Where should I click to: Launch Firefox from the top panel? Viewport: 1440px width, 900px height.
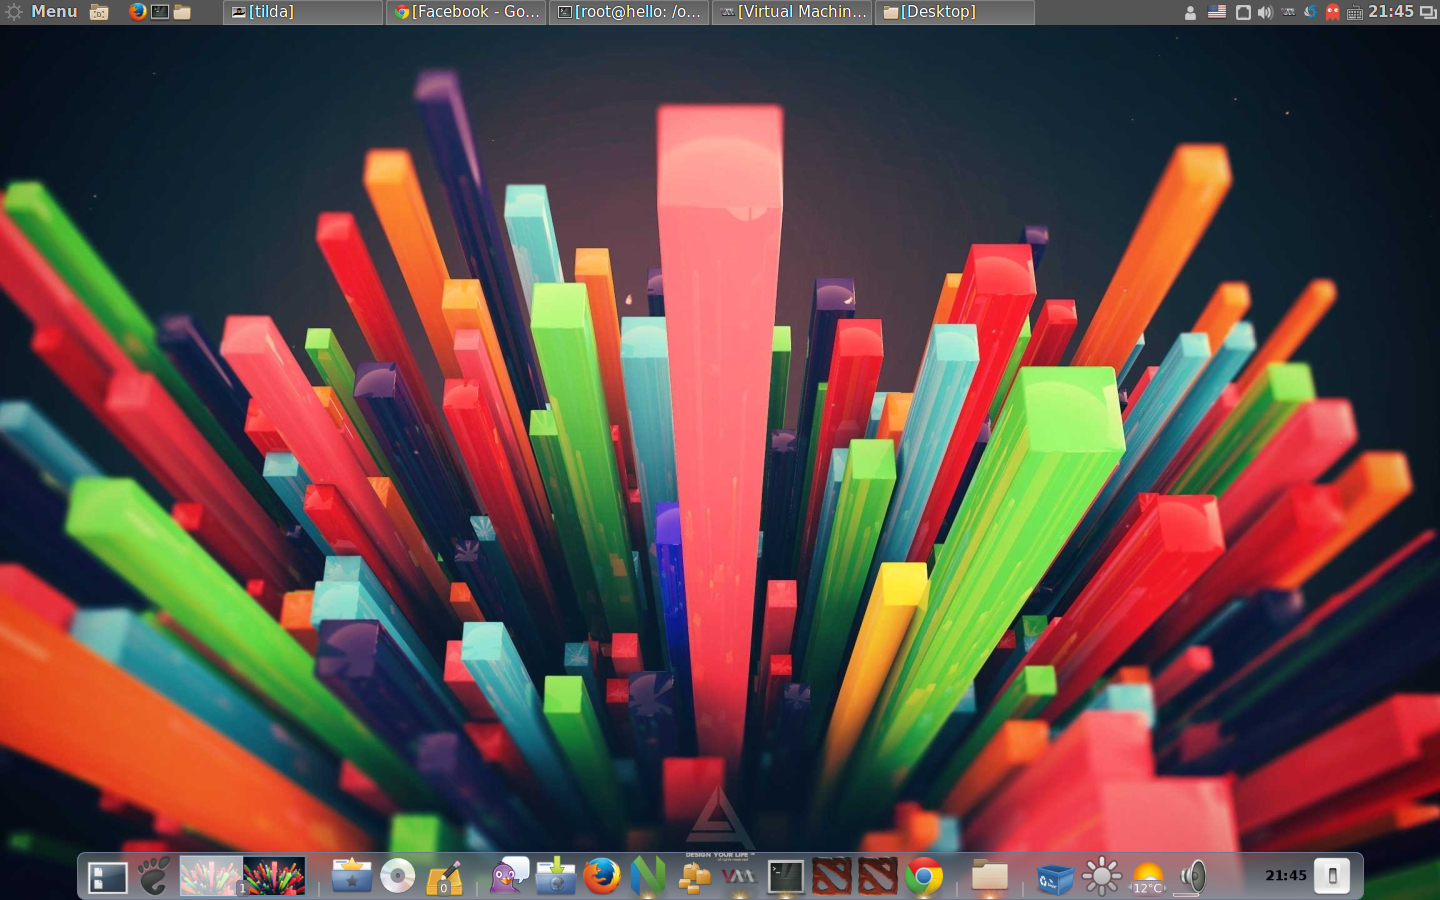click(x=138, y=12)
